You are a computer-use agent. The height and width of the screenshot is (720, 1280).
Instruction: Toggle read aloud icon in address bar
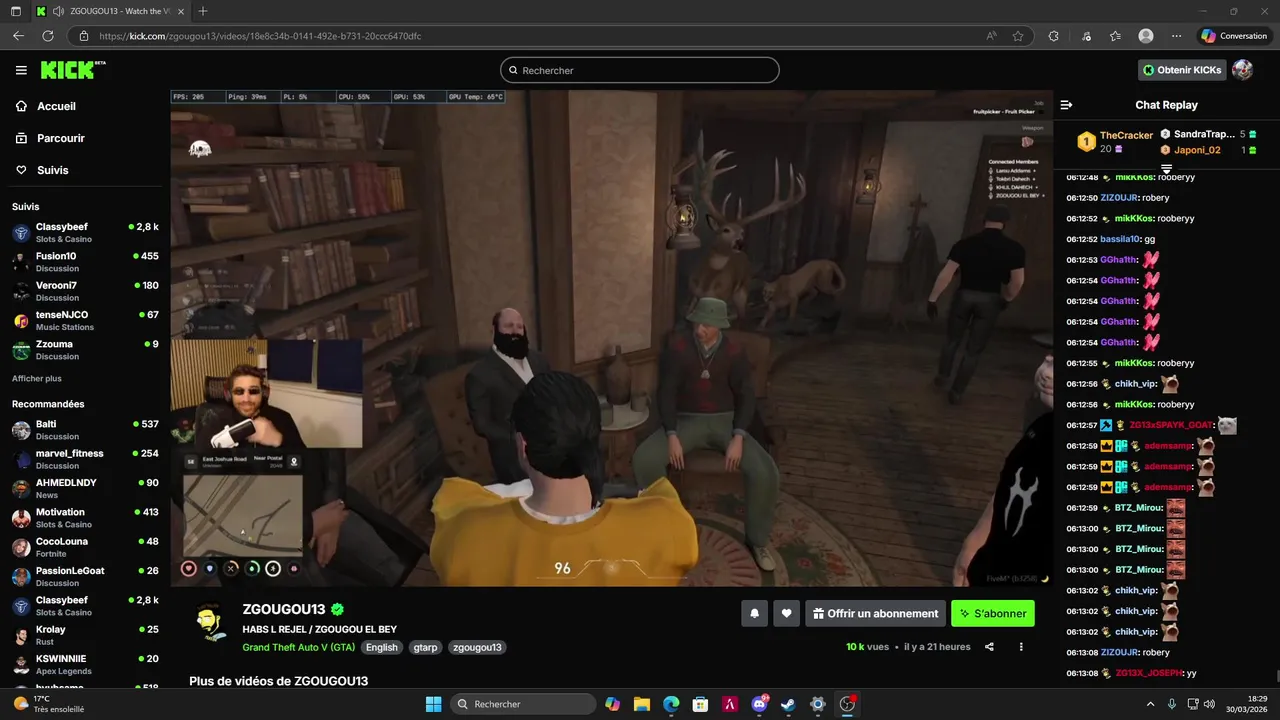point(991,36)
